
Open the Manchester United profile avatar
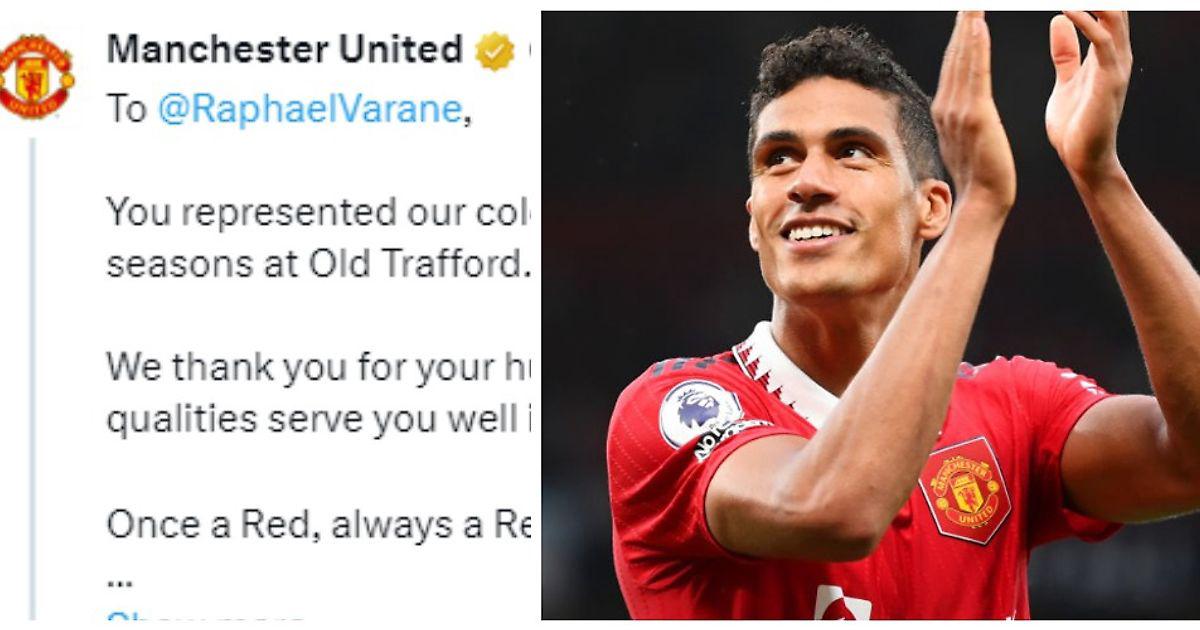(x=36, y=78)
